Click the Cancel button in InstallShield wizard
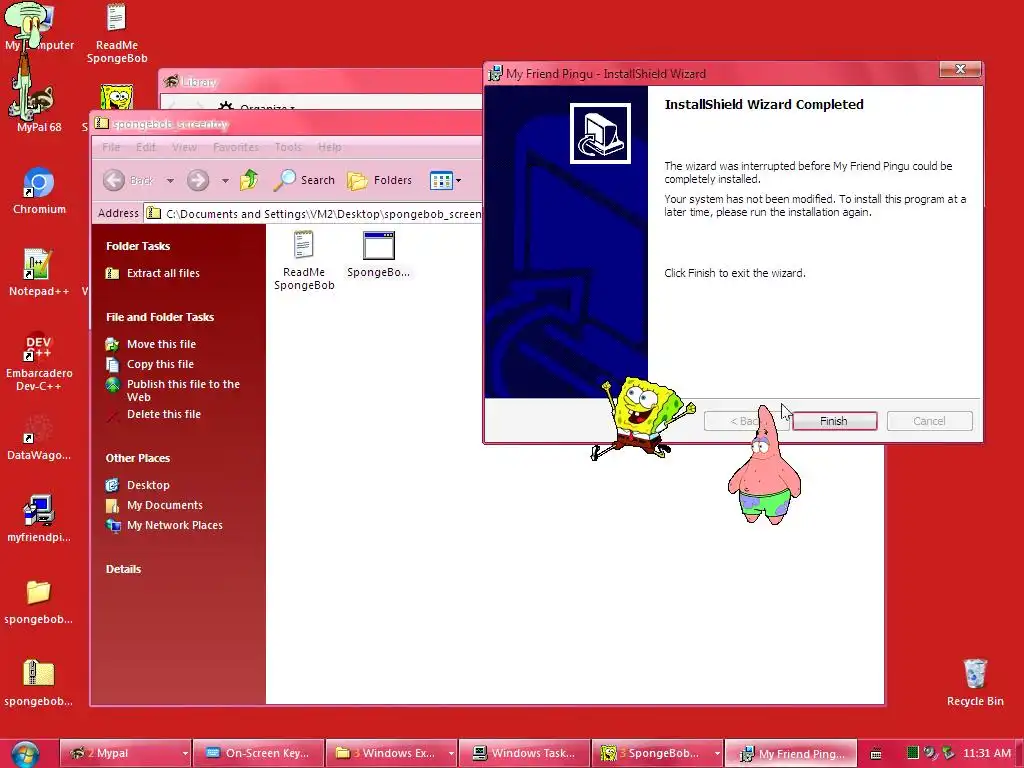Screen dimensions: 1024x768 click(x=929, y=421)
